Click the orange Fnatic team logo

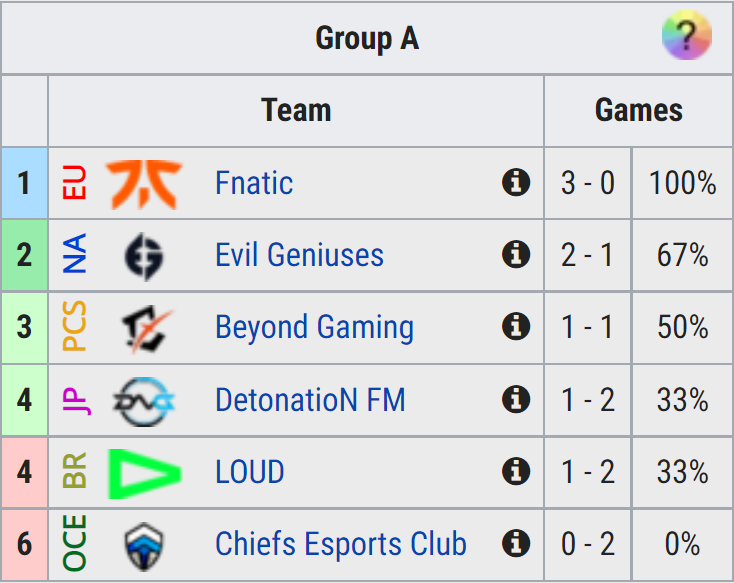pyautogui.click(x=144, y=184)
